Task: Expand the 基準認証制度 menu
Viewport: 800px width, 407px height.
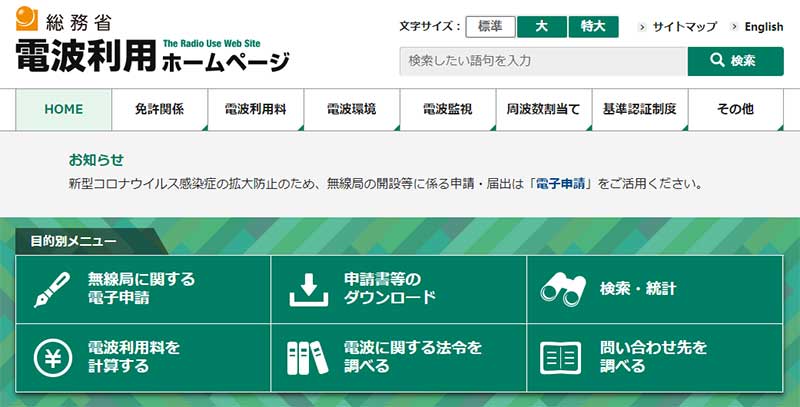Action: pyautogui.click(x=640, y=110)
